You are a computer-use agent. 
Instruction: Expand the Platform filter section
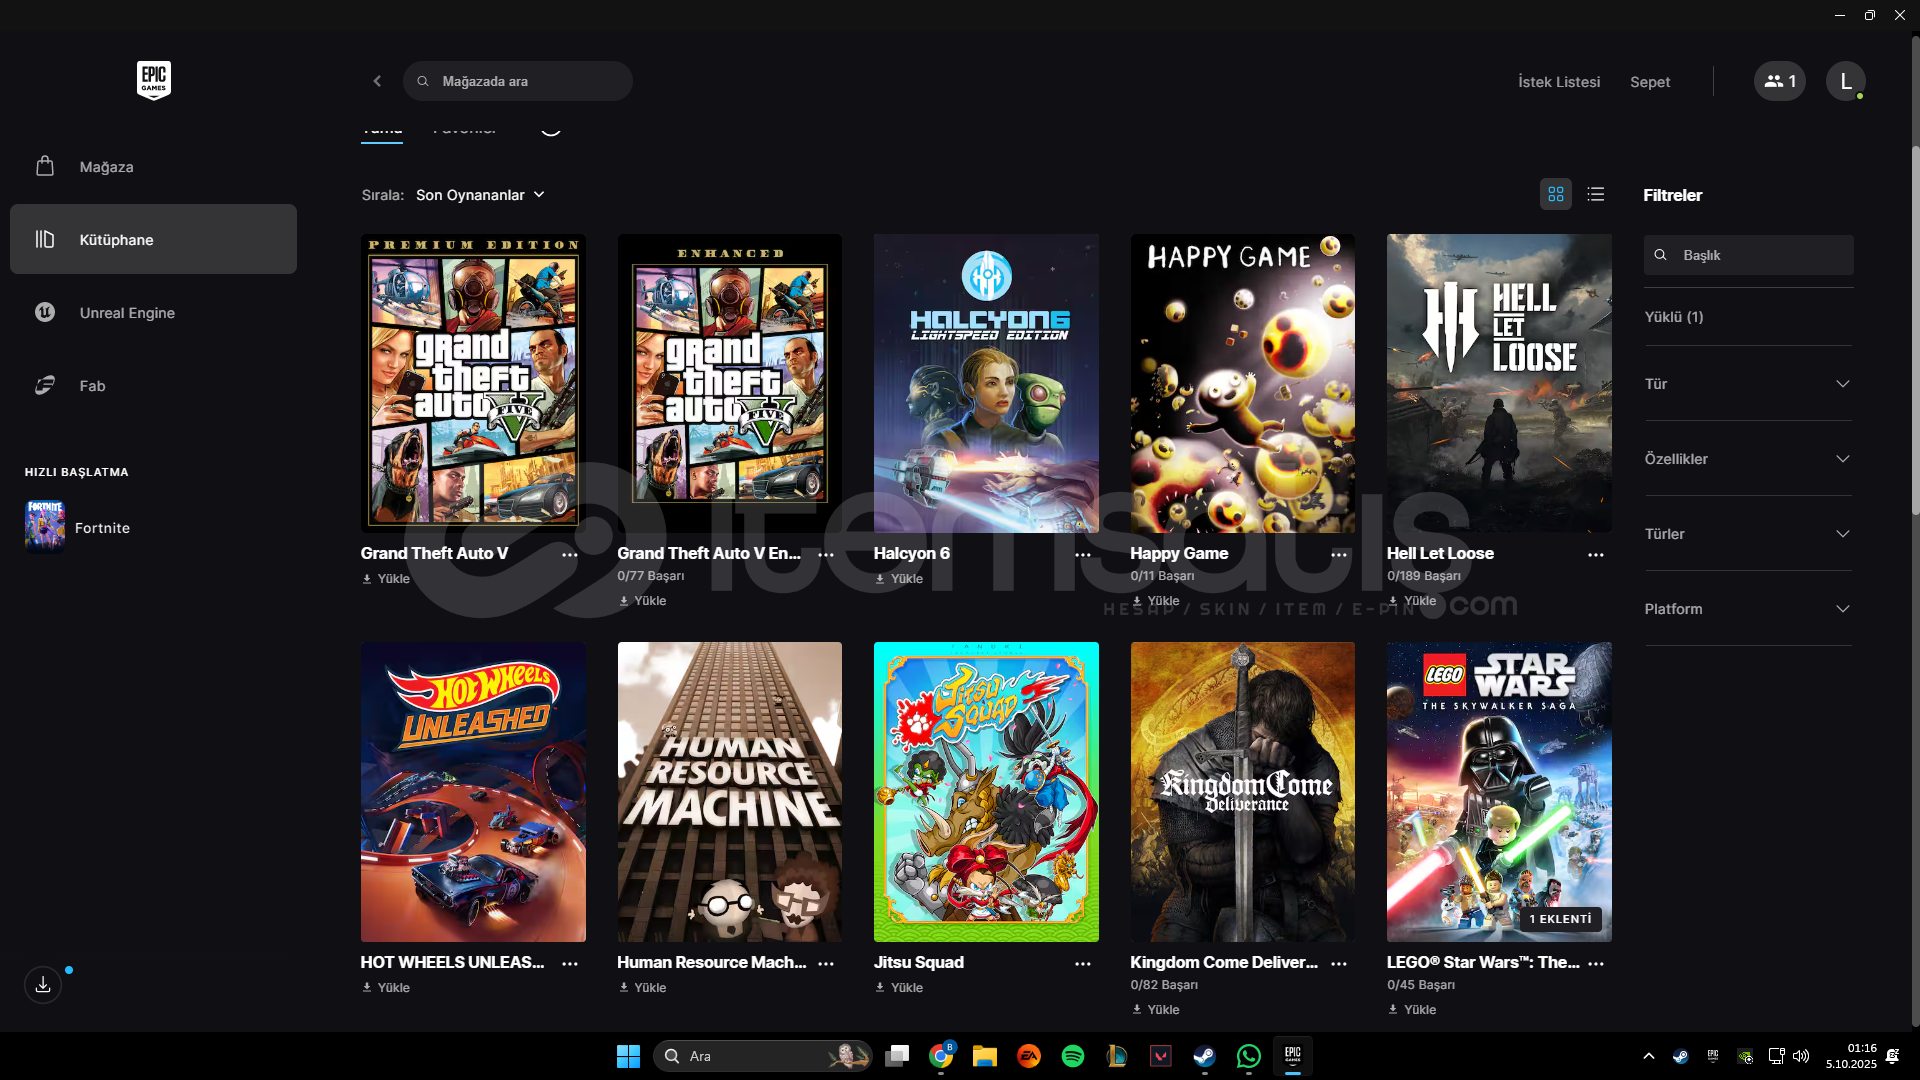1747,609
